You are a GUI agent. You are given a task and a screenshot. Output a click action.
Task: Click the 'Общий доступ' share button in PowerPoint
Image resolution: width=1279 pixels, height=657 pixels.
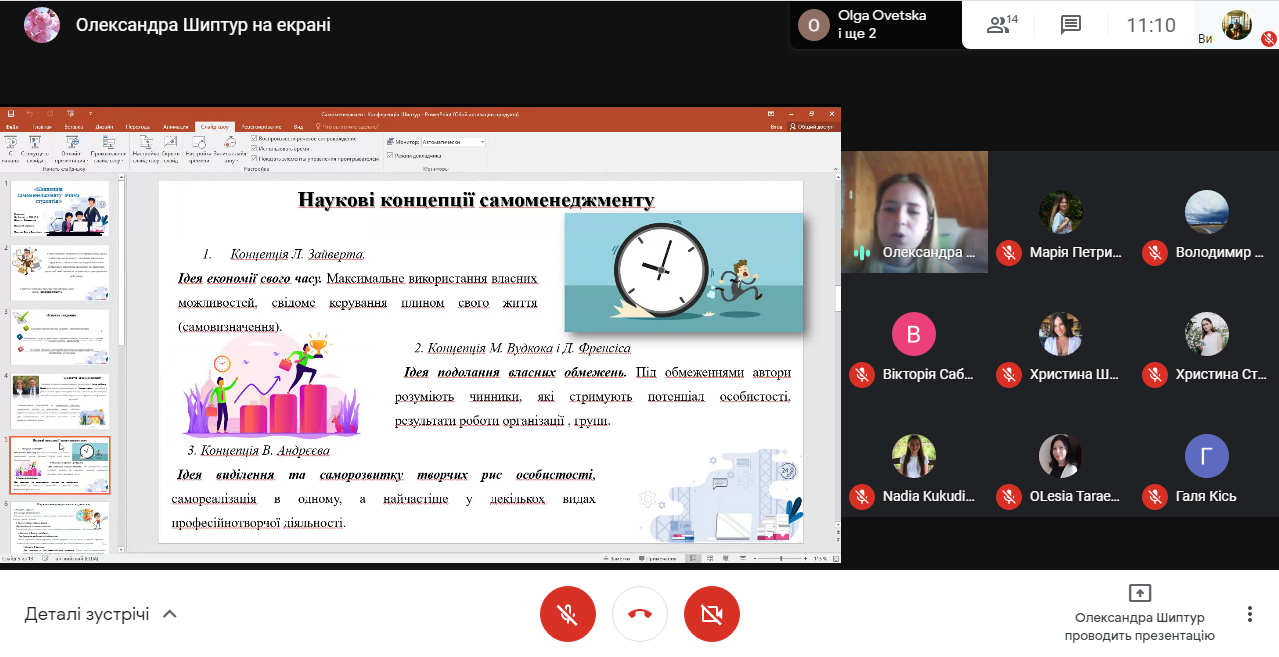coord(813,127)
